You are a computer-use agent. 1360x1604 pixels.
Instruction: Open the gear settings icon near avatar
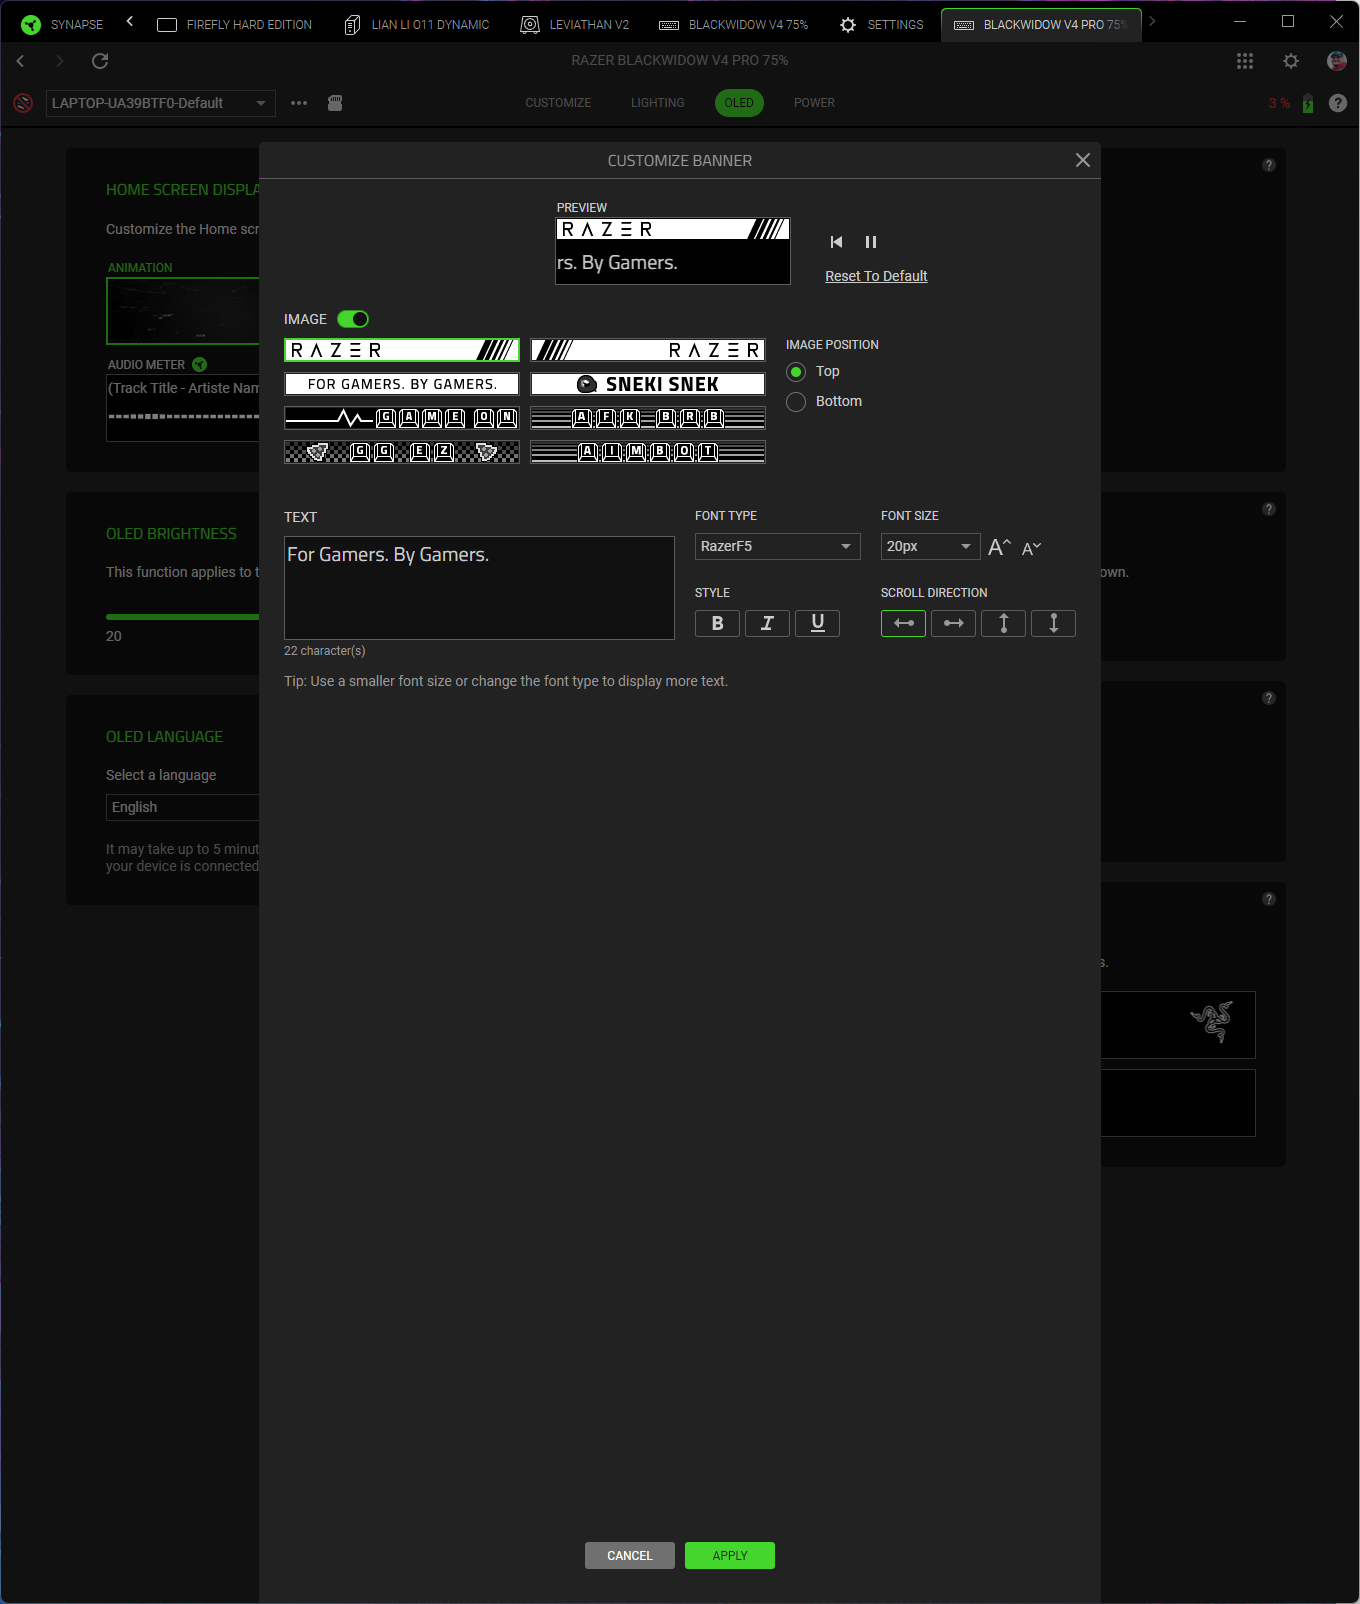pos(1291,61)
